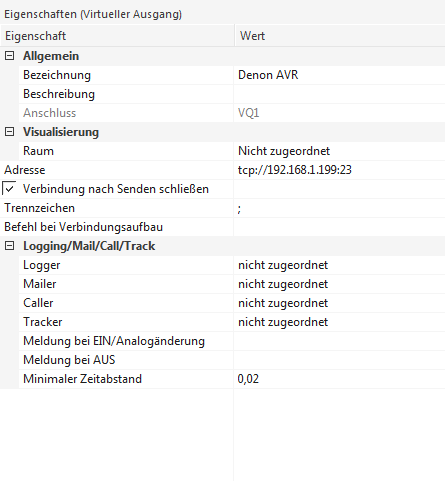The image size is (445, 481).
Task: Toggle Verbindung nach Senden schließen checkbox
Action: click(x=9, y=189)
